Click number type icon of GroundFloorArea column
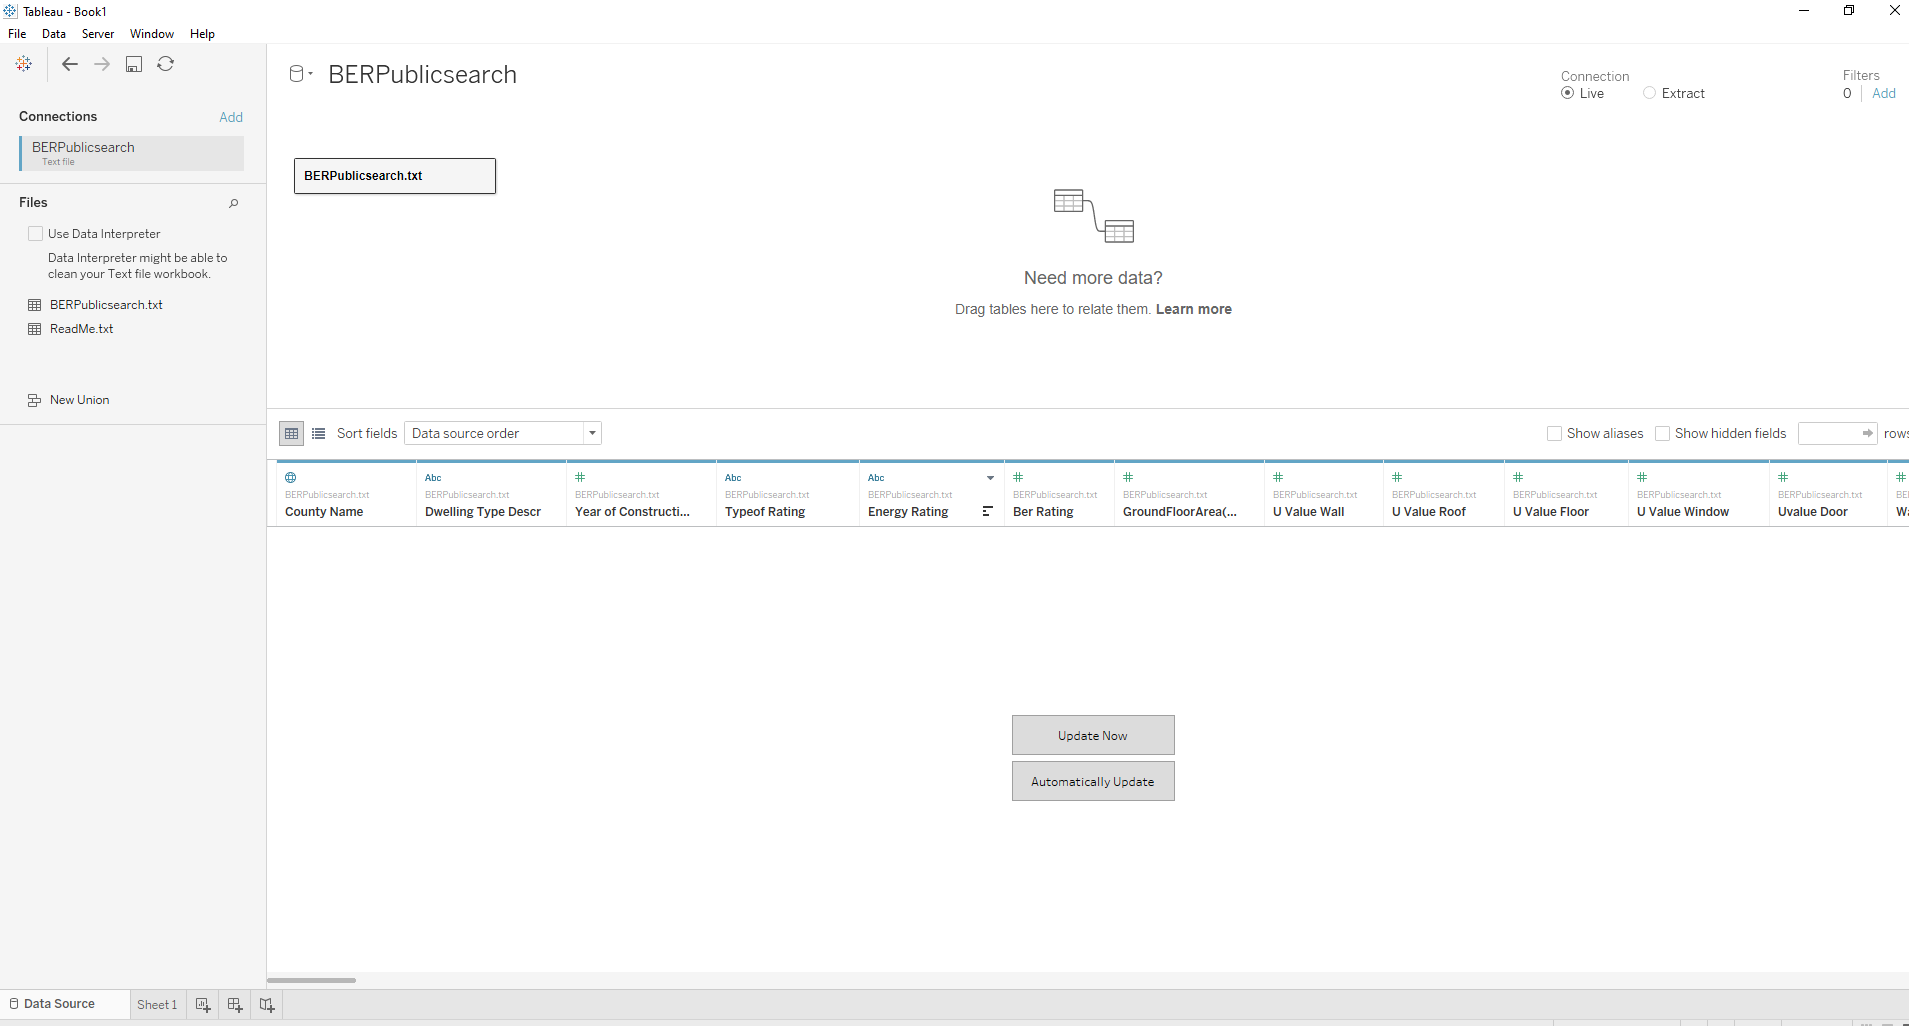This screenshot has height=1026, width=1909. [x=1128, y=477]
